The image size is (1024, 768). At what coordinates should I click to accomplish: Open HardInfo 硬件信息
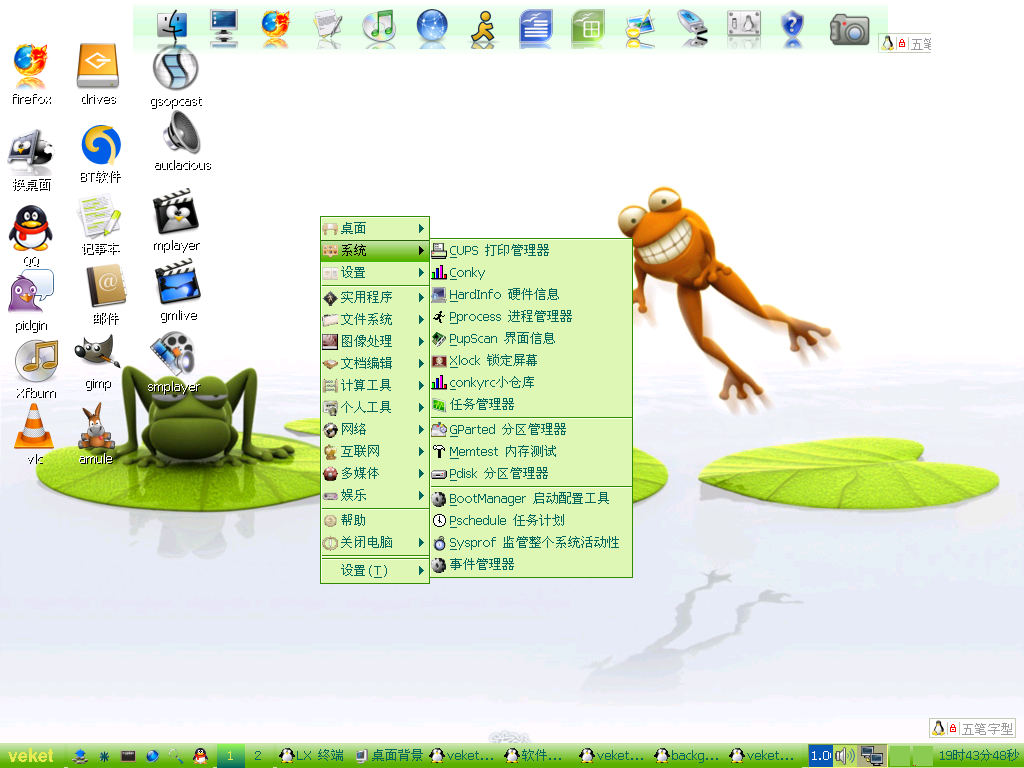tap(531, 295)
